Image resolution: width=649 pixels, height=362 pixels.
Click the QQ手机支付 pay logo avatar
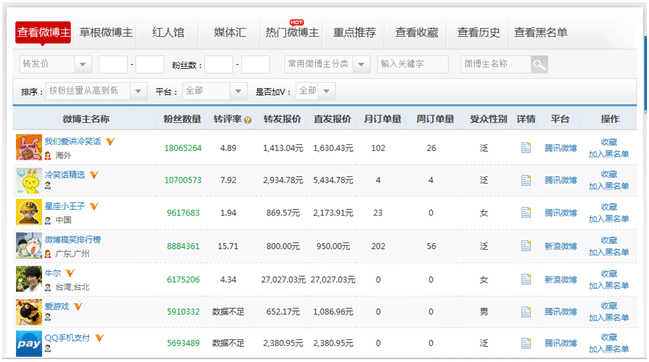(x=29, y=343)
